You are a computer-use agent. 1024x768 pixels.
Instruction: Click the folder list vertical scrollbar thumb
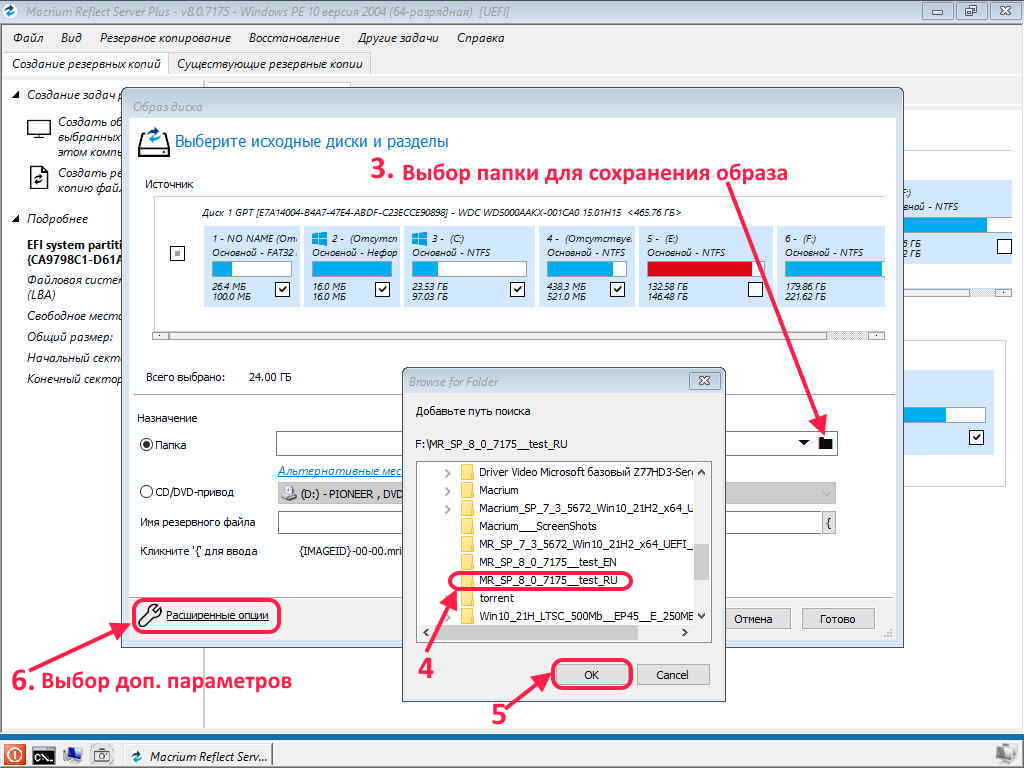point(701,561)
